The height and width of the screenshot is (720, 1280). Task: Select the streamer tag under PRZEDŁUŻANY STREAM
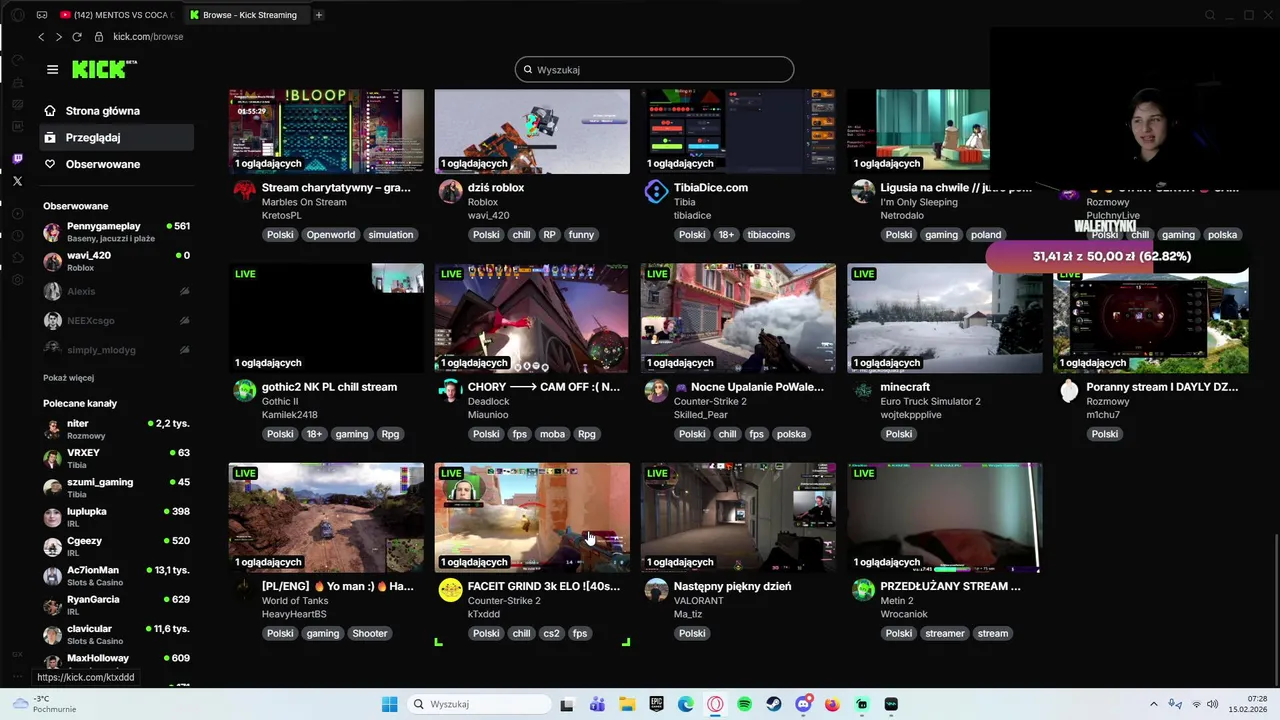point(945,633)
